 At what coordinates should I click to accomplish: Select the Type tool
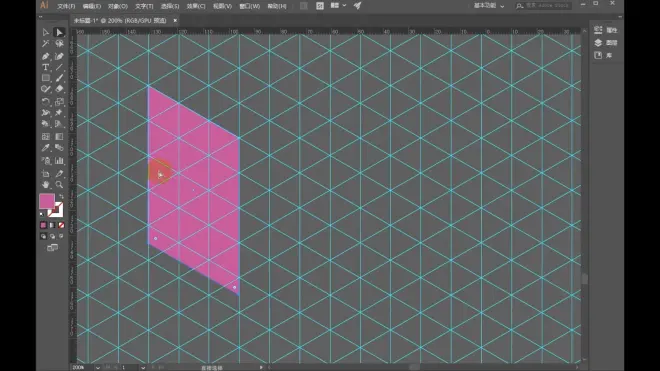[x=45, y=67]
